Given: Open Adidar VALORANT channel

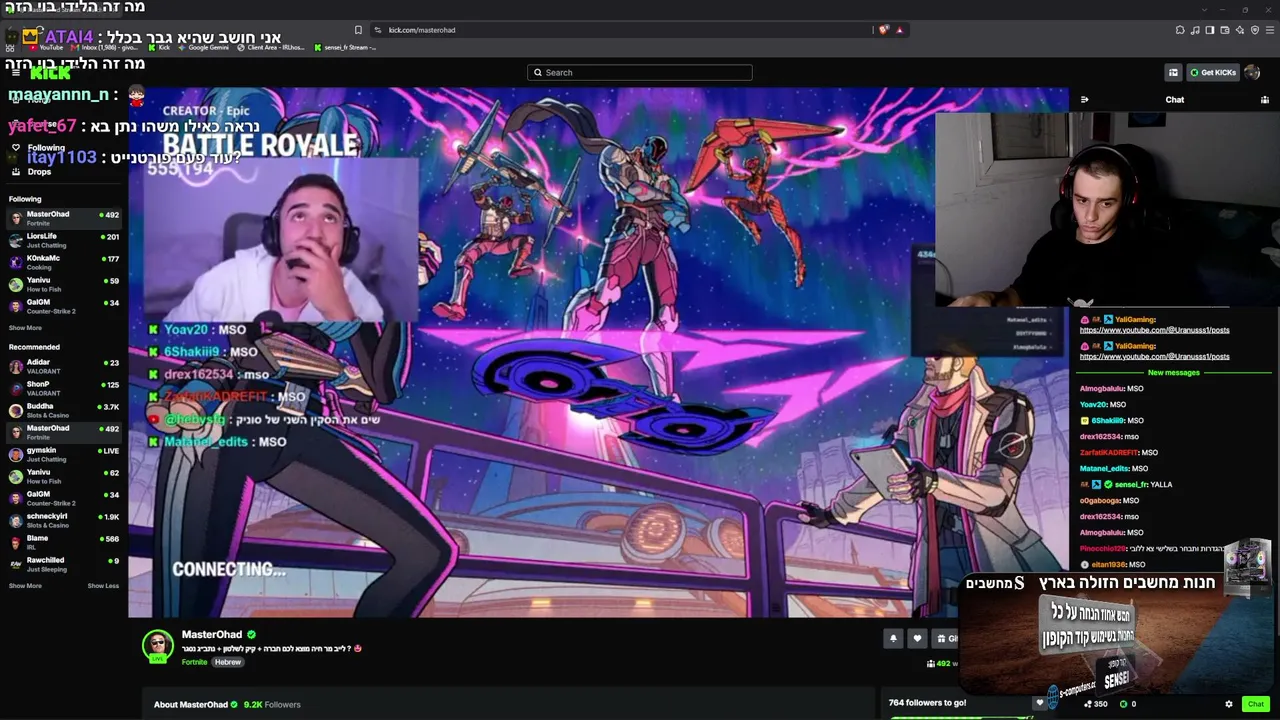Looking at the screenshot, I should point(64,366).
